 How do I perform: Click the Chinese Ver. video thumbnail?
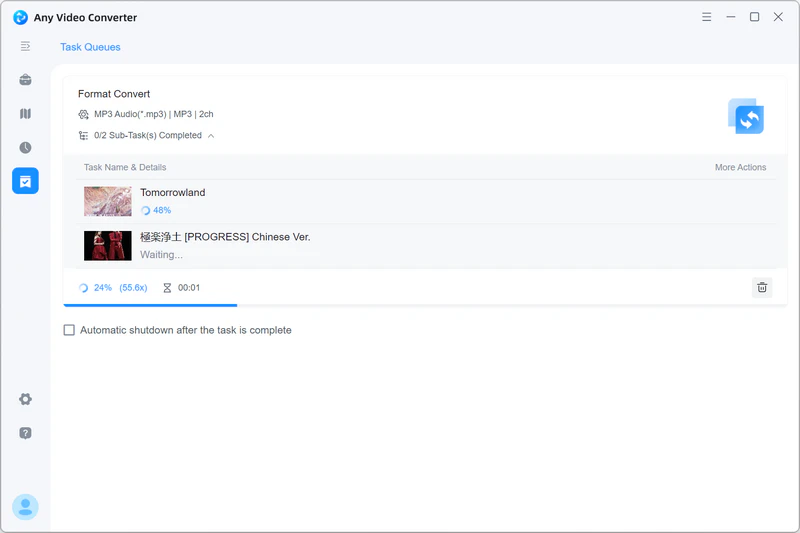(107, 245)
